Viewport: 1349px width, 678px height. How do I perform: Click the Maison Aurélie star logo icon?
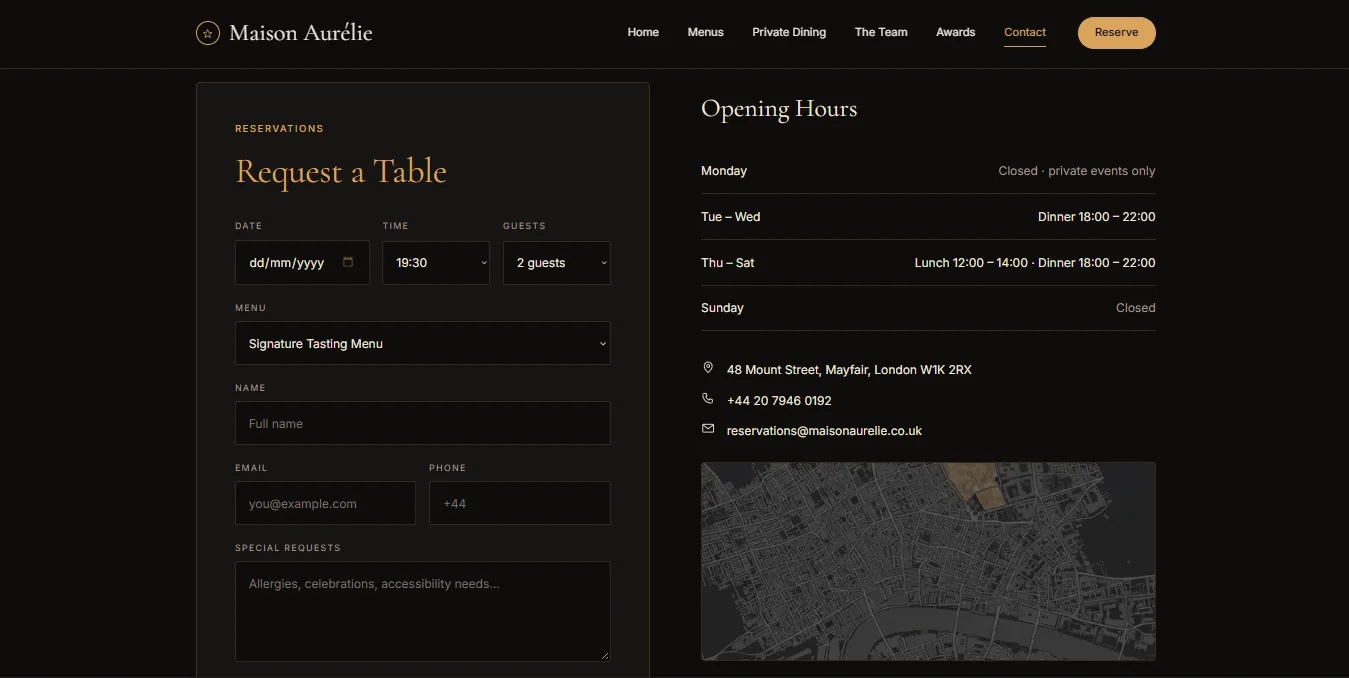click(x=208, y=33)
